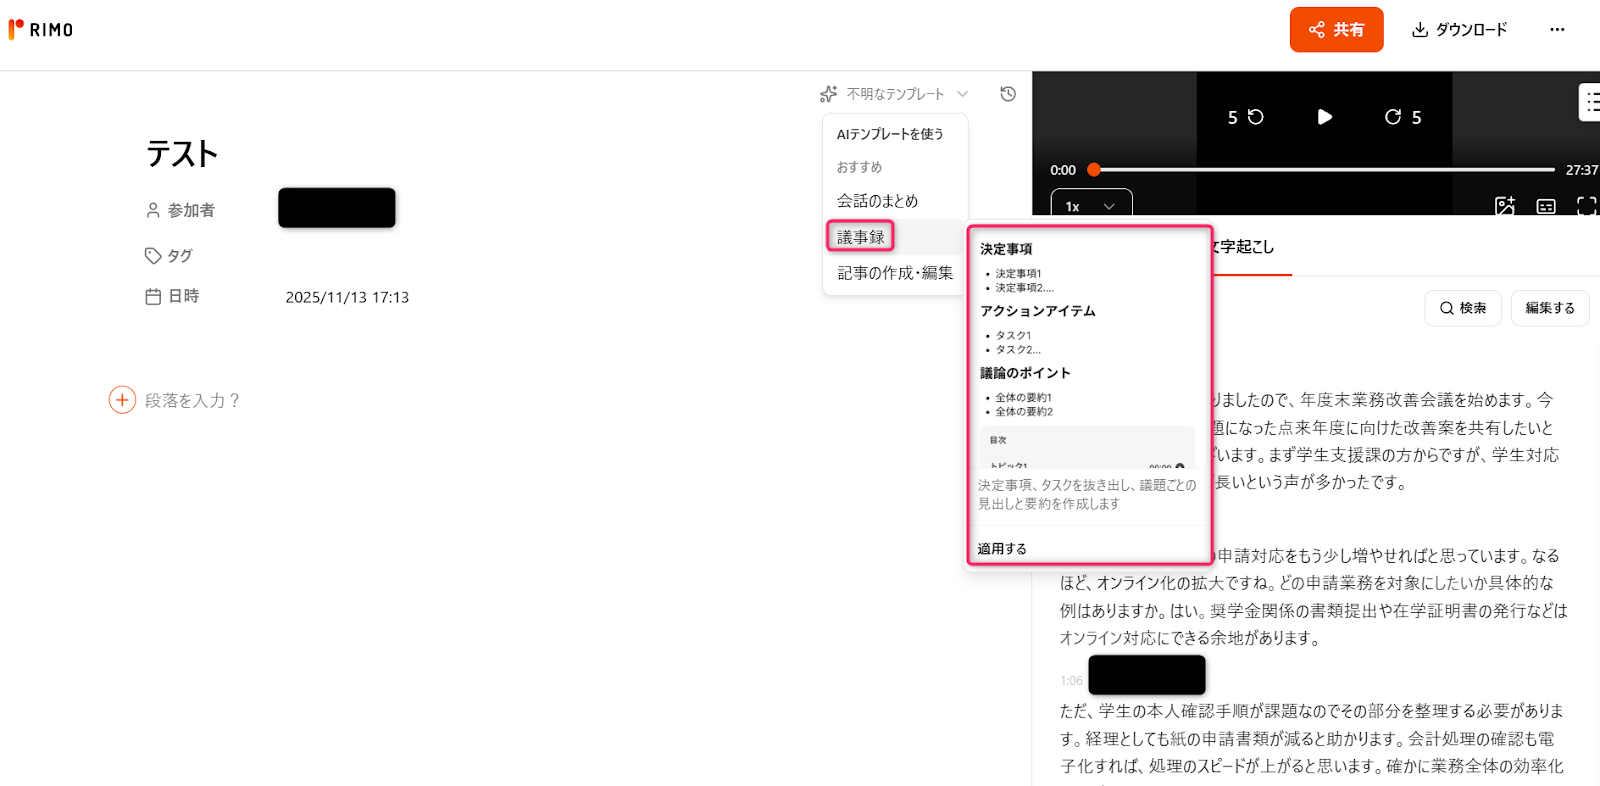This screenshot has height=786, width=1600.
Task: Click the 段落を入力？ paragraph field
Action: pyautogui.click(x=192, y=401)
